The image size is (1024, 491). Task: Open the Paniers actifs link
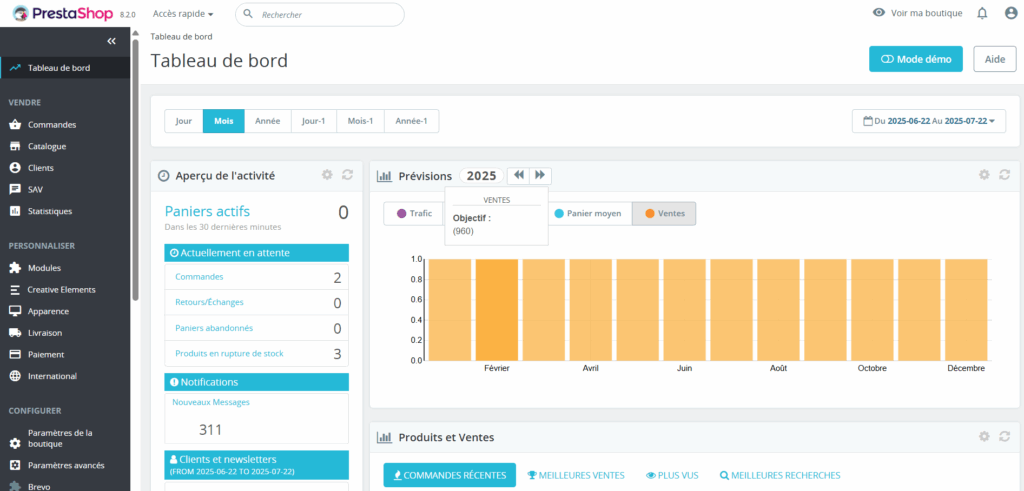[x=207, y=211]
